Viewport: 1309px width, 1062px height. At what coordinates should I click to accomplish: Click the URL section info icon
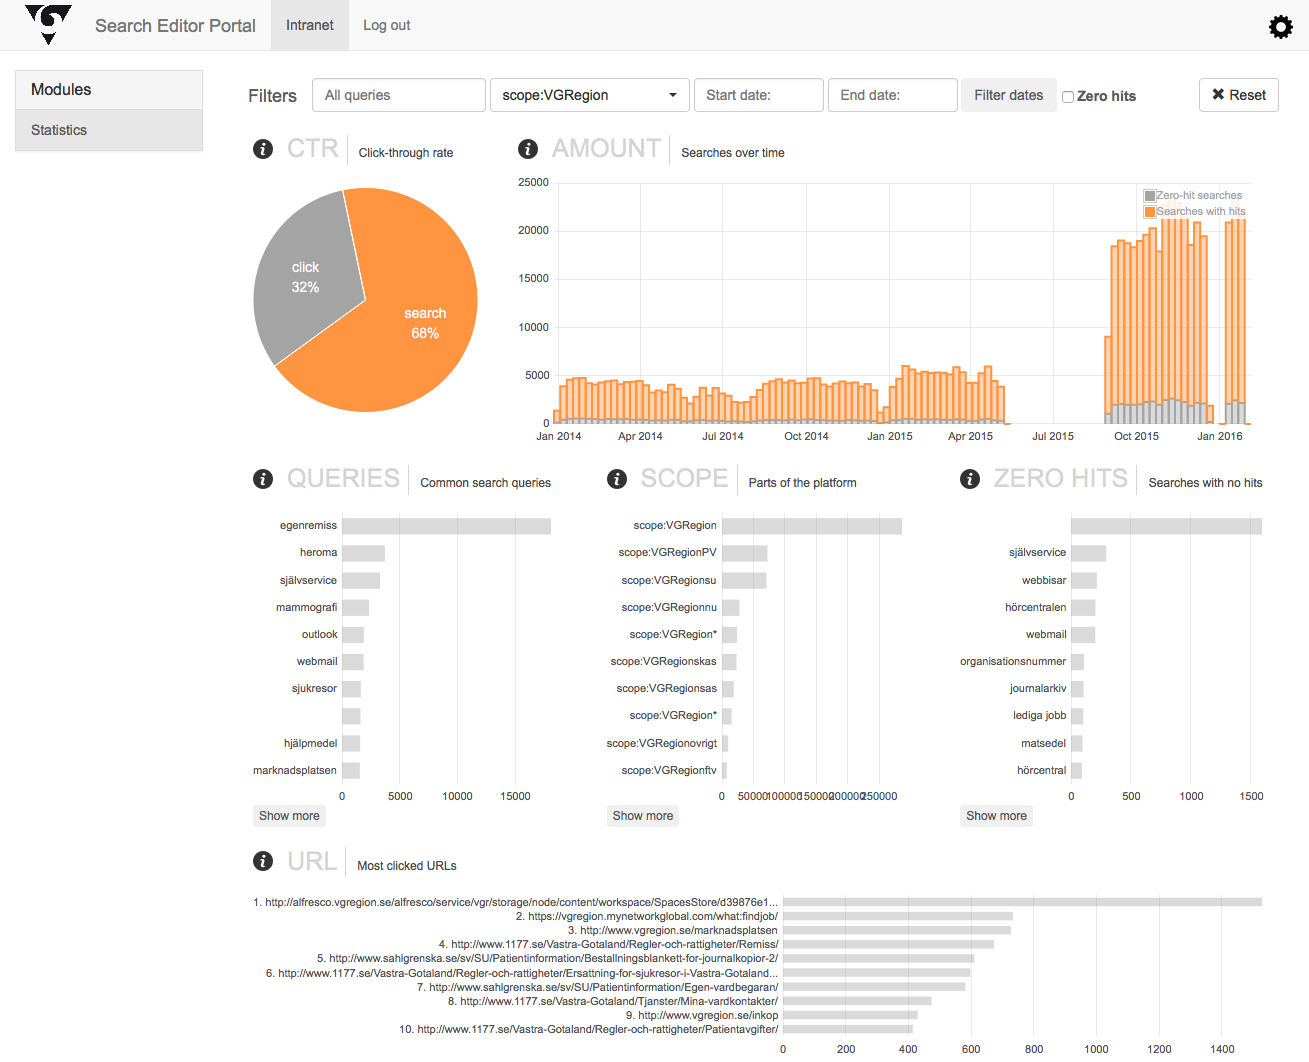(263, 861)
